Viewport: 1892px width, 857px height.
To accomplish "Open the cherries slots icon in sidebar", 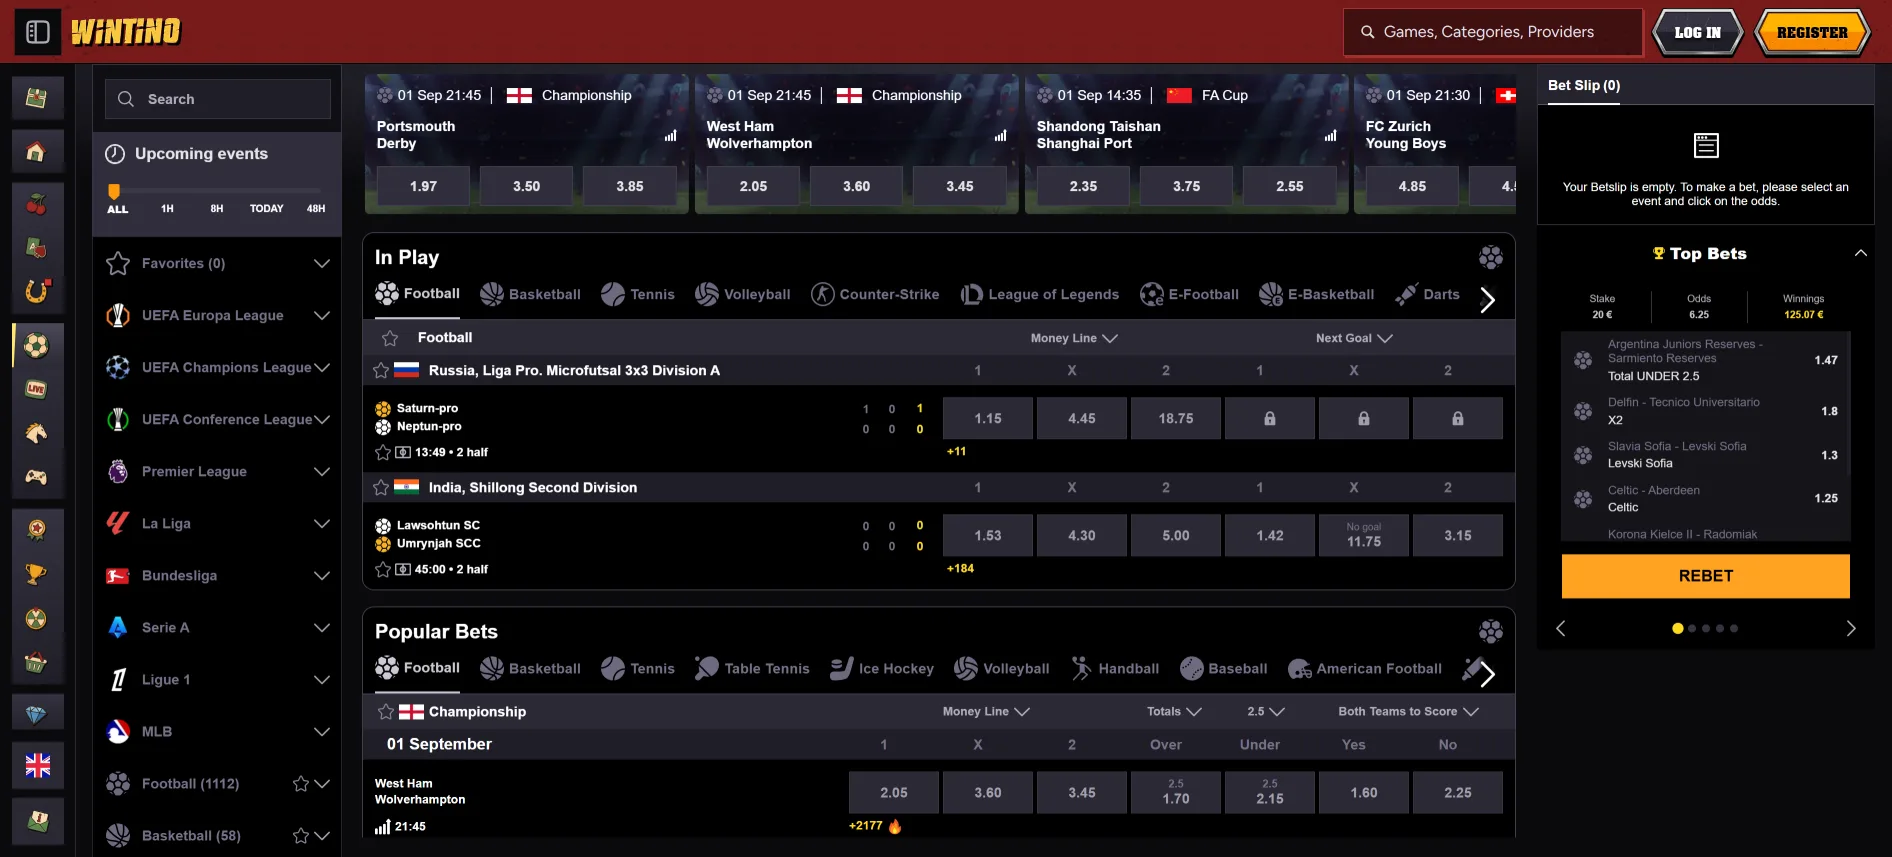I will (37, 206).
